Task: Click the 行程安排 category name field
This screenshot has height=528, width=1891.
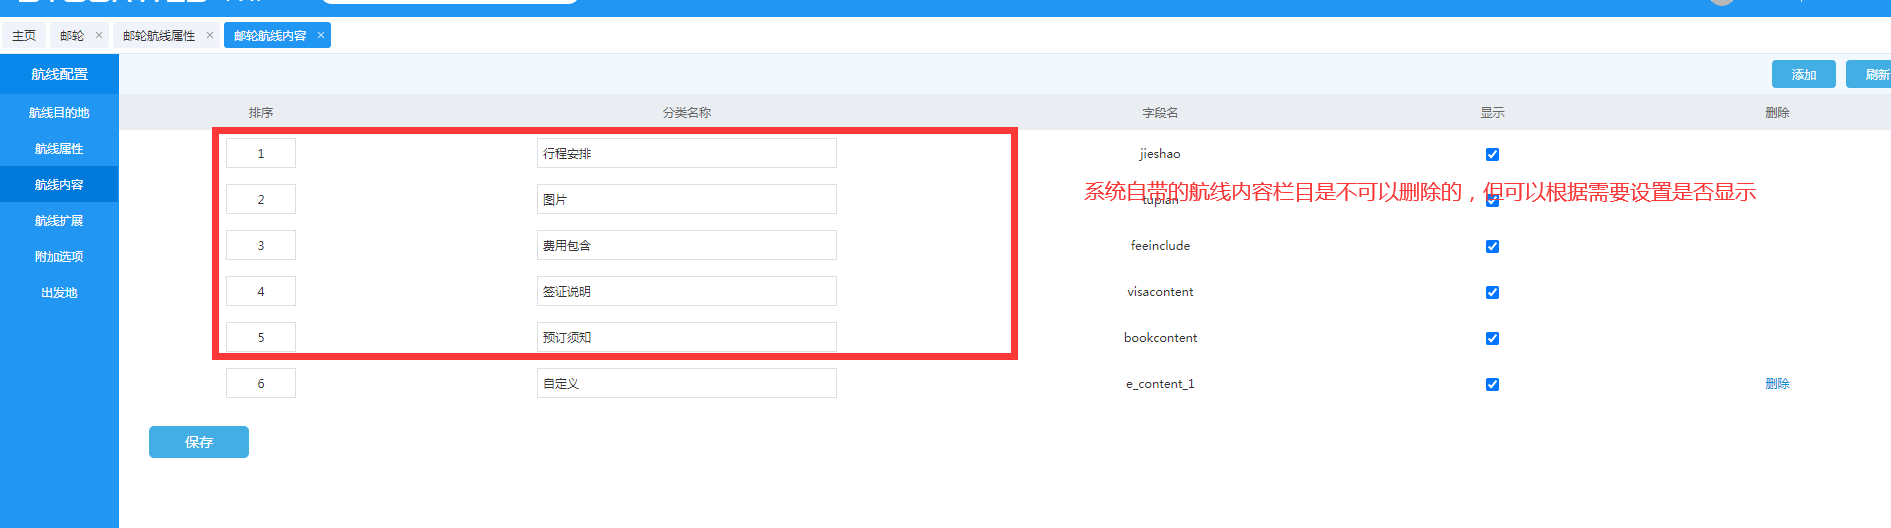Action: click(686, 154)
